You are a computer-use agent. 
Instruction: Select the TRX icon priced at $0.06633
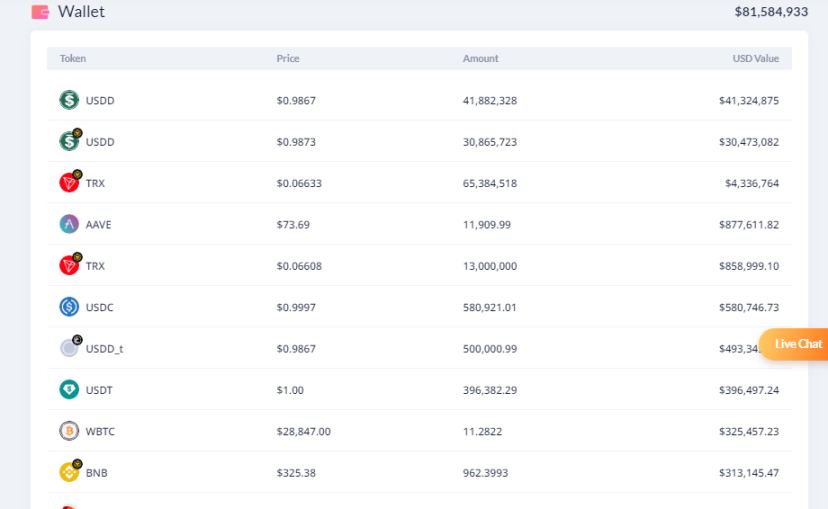tap(69, 183)
